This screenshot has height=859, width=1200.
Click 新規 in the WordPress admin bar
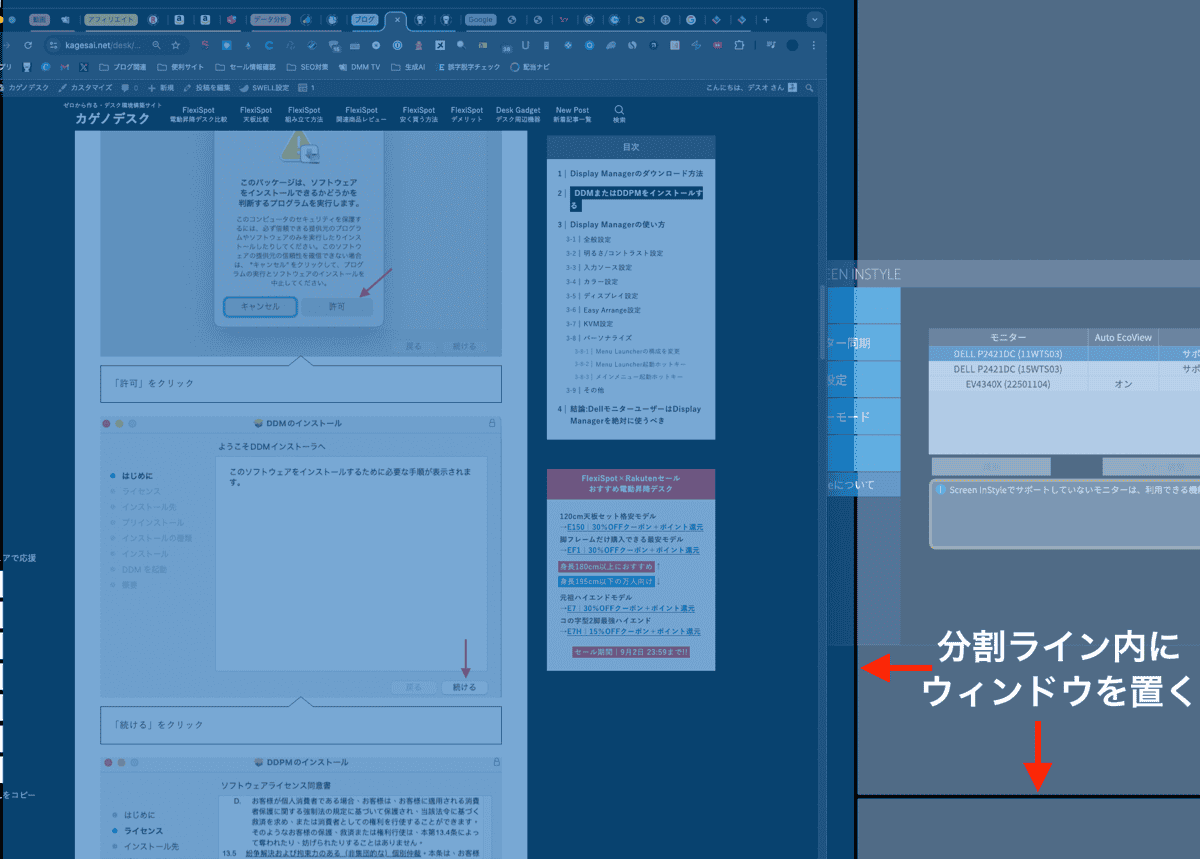[160, 88]
